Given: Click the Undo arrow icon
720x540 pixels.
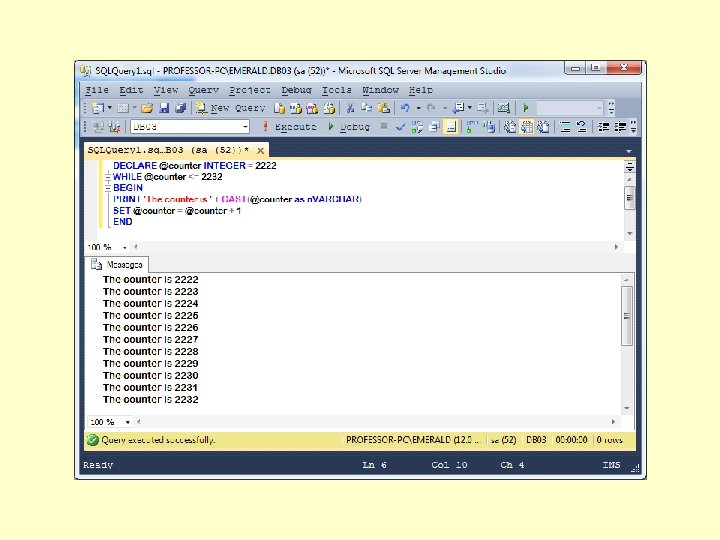Looking at the screenshot, I should [x=405, y=108].
